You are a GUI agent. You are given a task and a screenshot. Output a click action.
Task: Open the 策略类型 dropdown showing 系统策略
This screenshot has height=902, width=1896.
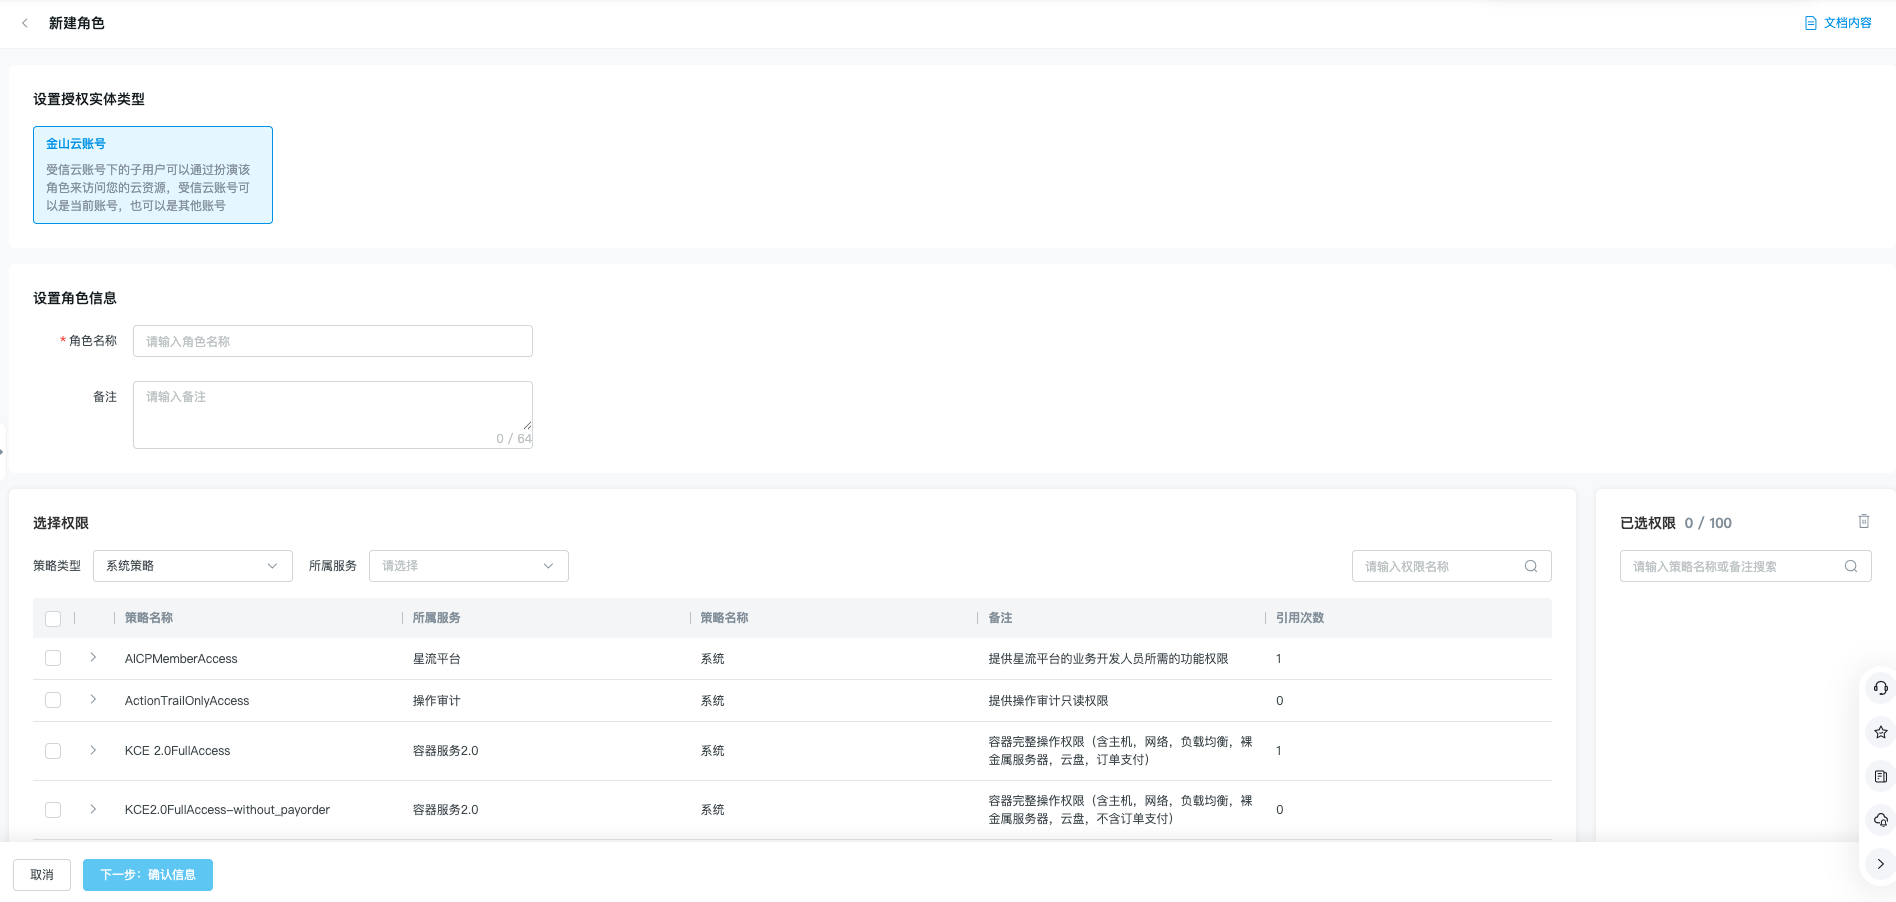[x=192, y=566]
